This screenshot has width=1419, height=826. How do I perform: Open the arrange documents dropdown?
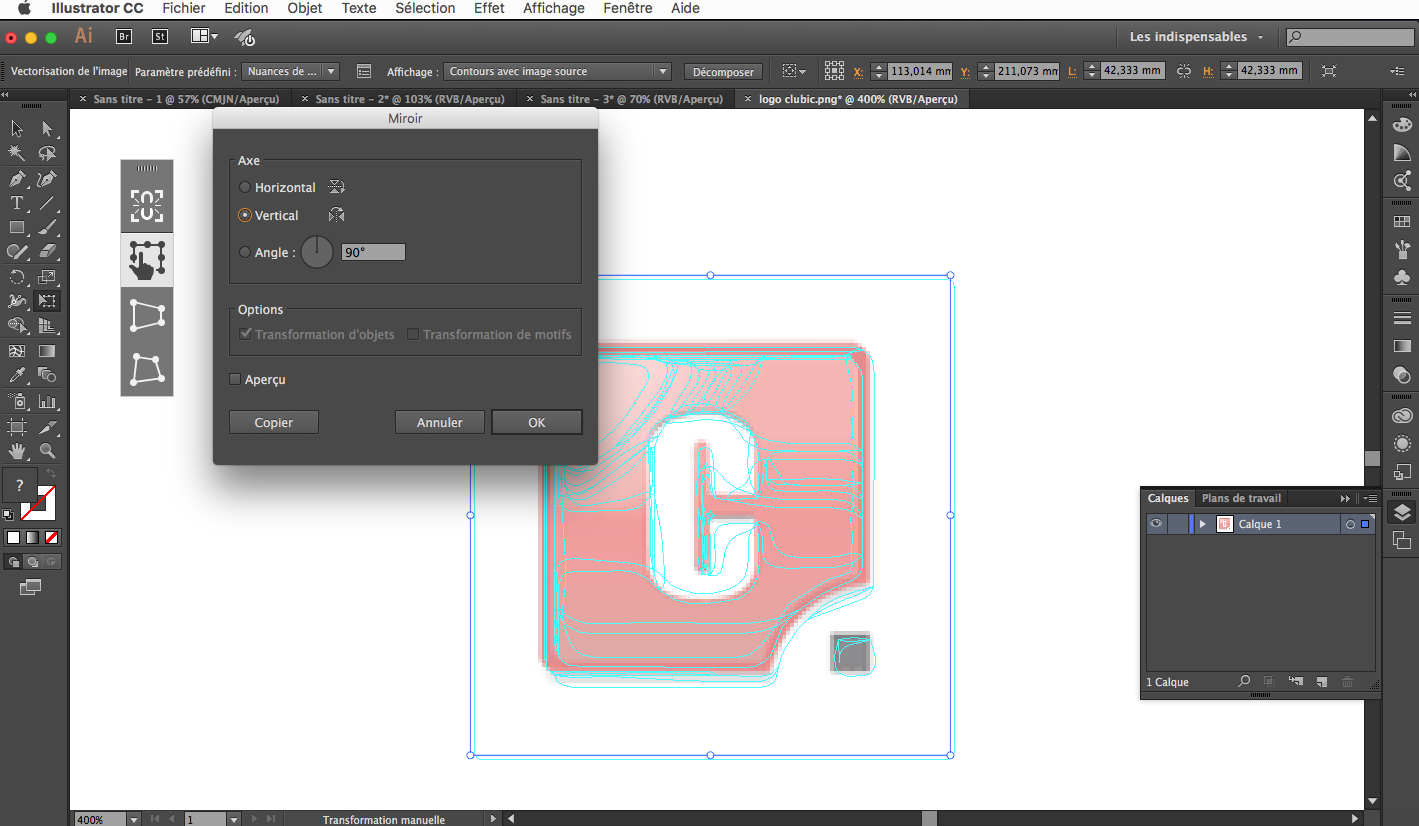[205, 37]
